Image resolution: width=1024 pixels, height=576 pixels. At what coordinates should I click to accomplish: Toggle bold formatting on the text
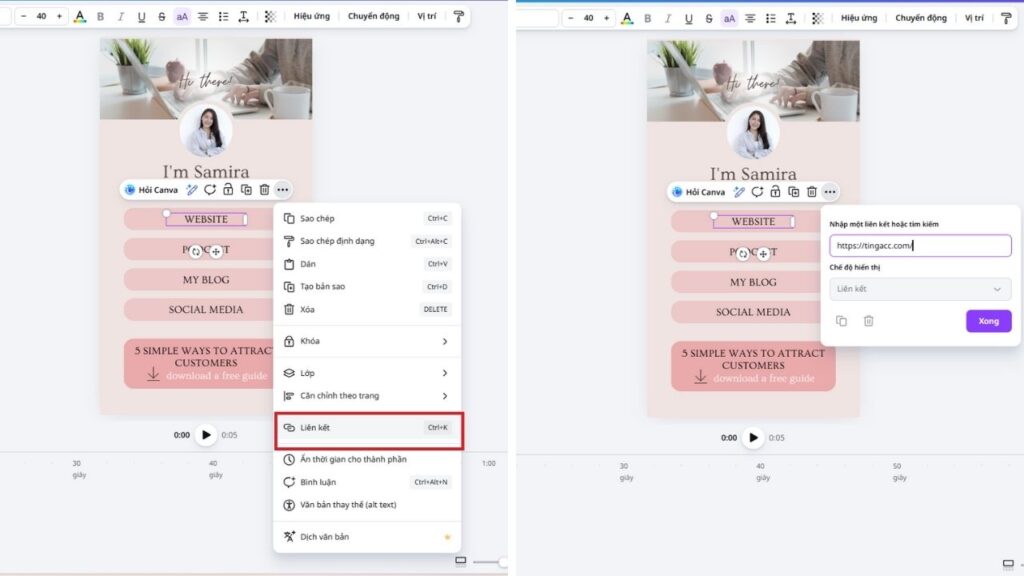100,16
